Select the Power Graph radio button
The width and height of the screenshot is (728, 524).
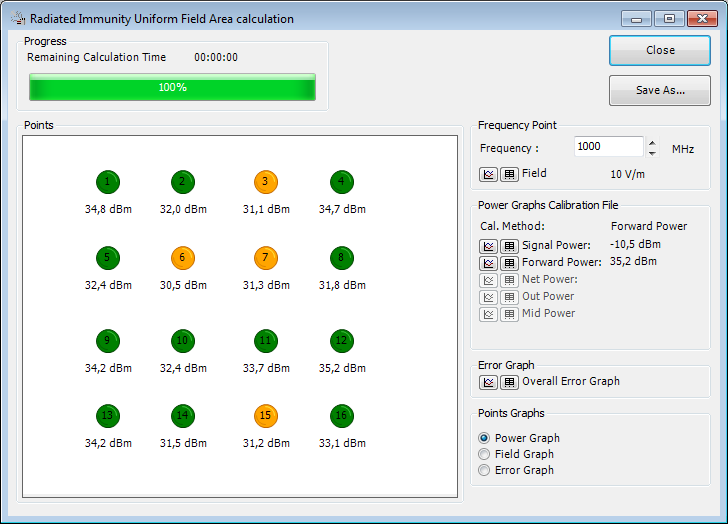pyautogui.click(x=485, y=438)
